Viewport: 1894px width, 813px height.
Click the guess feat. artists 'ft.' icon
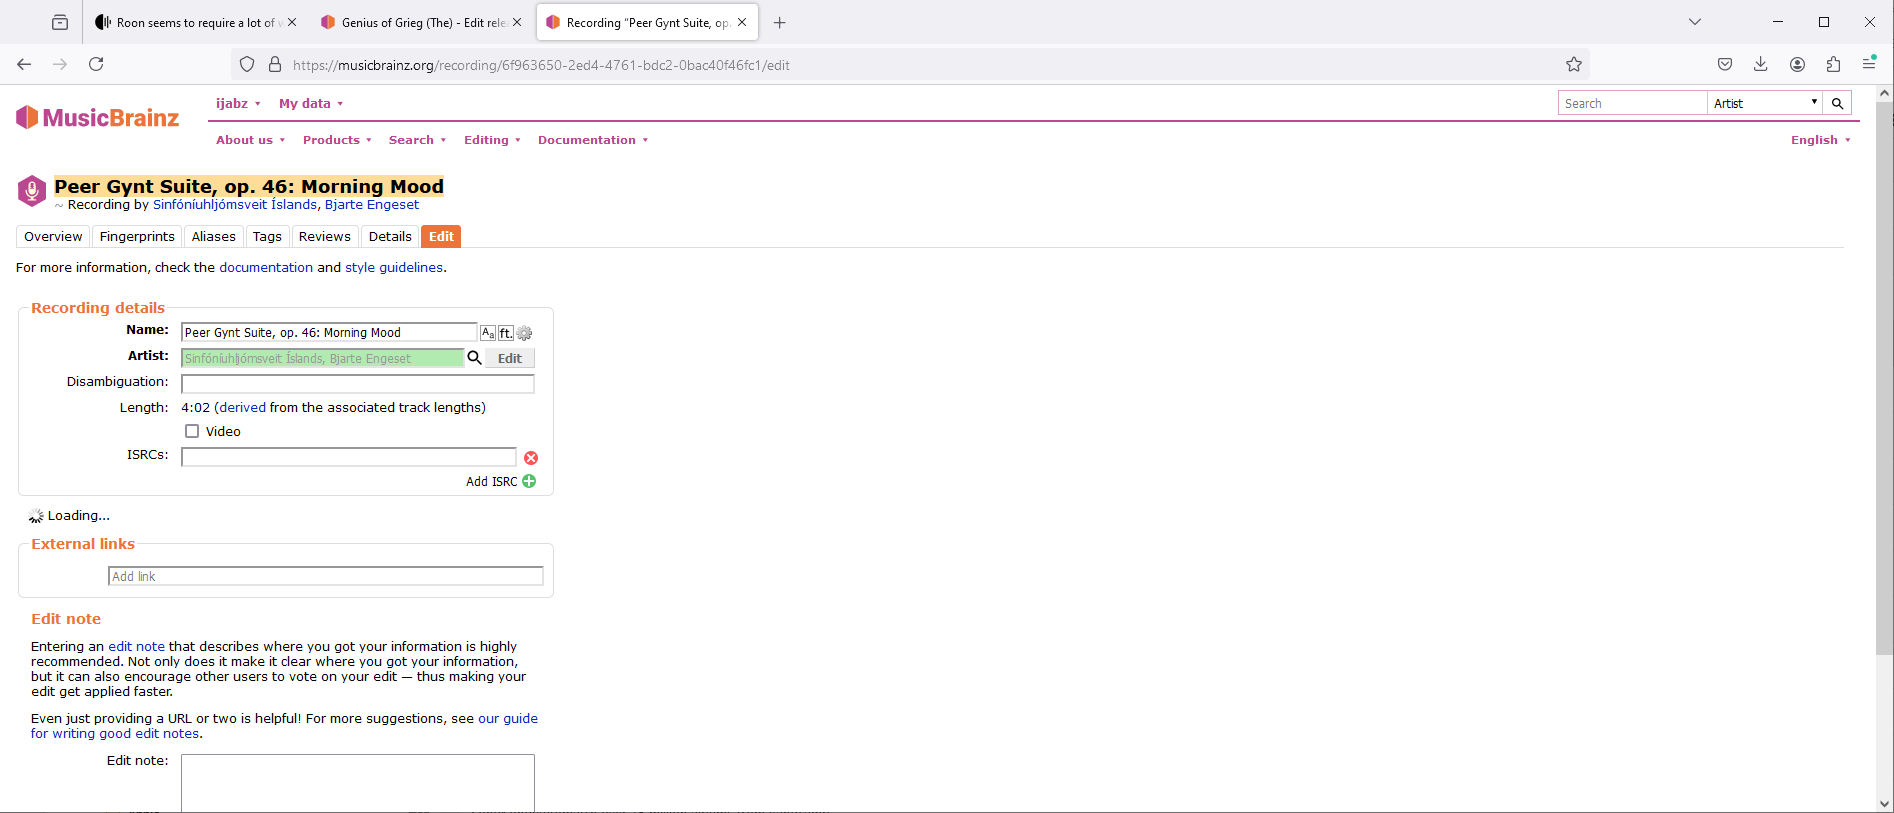point(506,333)
